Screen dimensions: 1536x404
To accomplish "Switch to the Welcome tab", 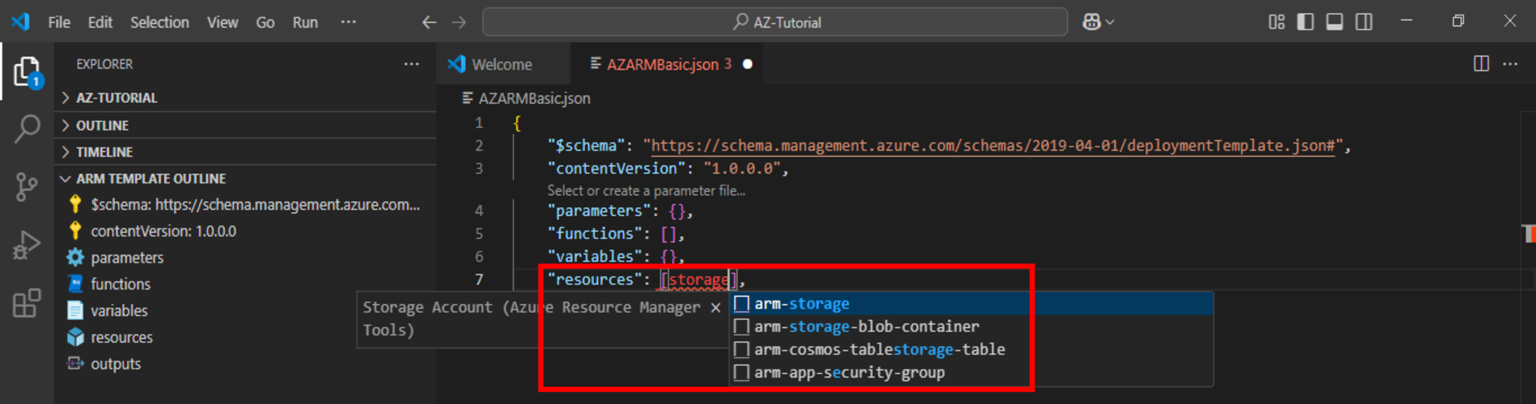I will coord(502,64).
